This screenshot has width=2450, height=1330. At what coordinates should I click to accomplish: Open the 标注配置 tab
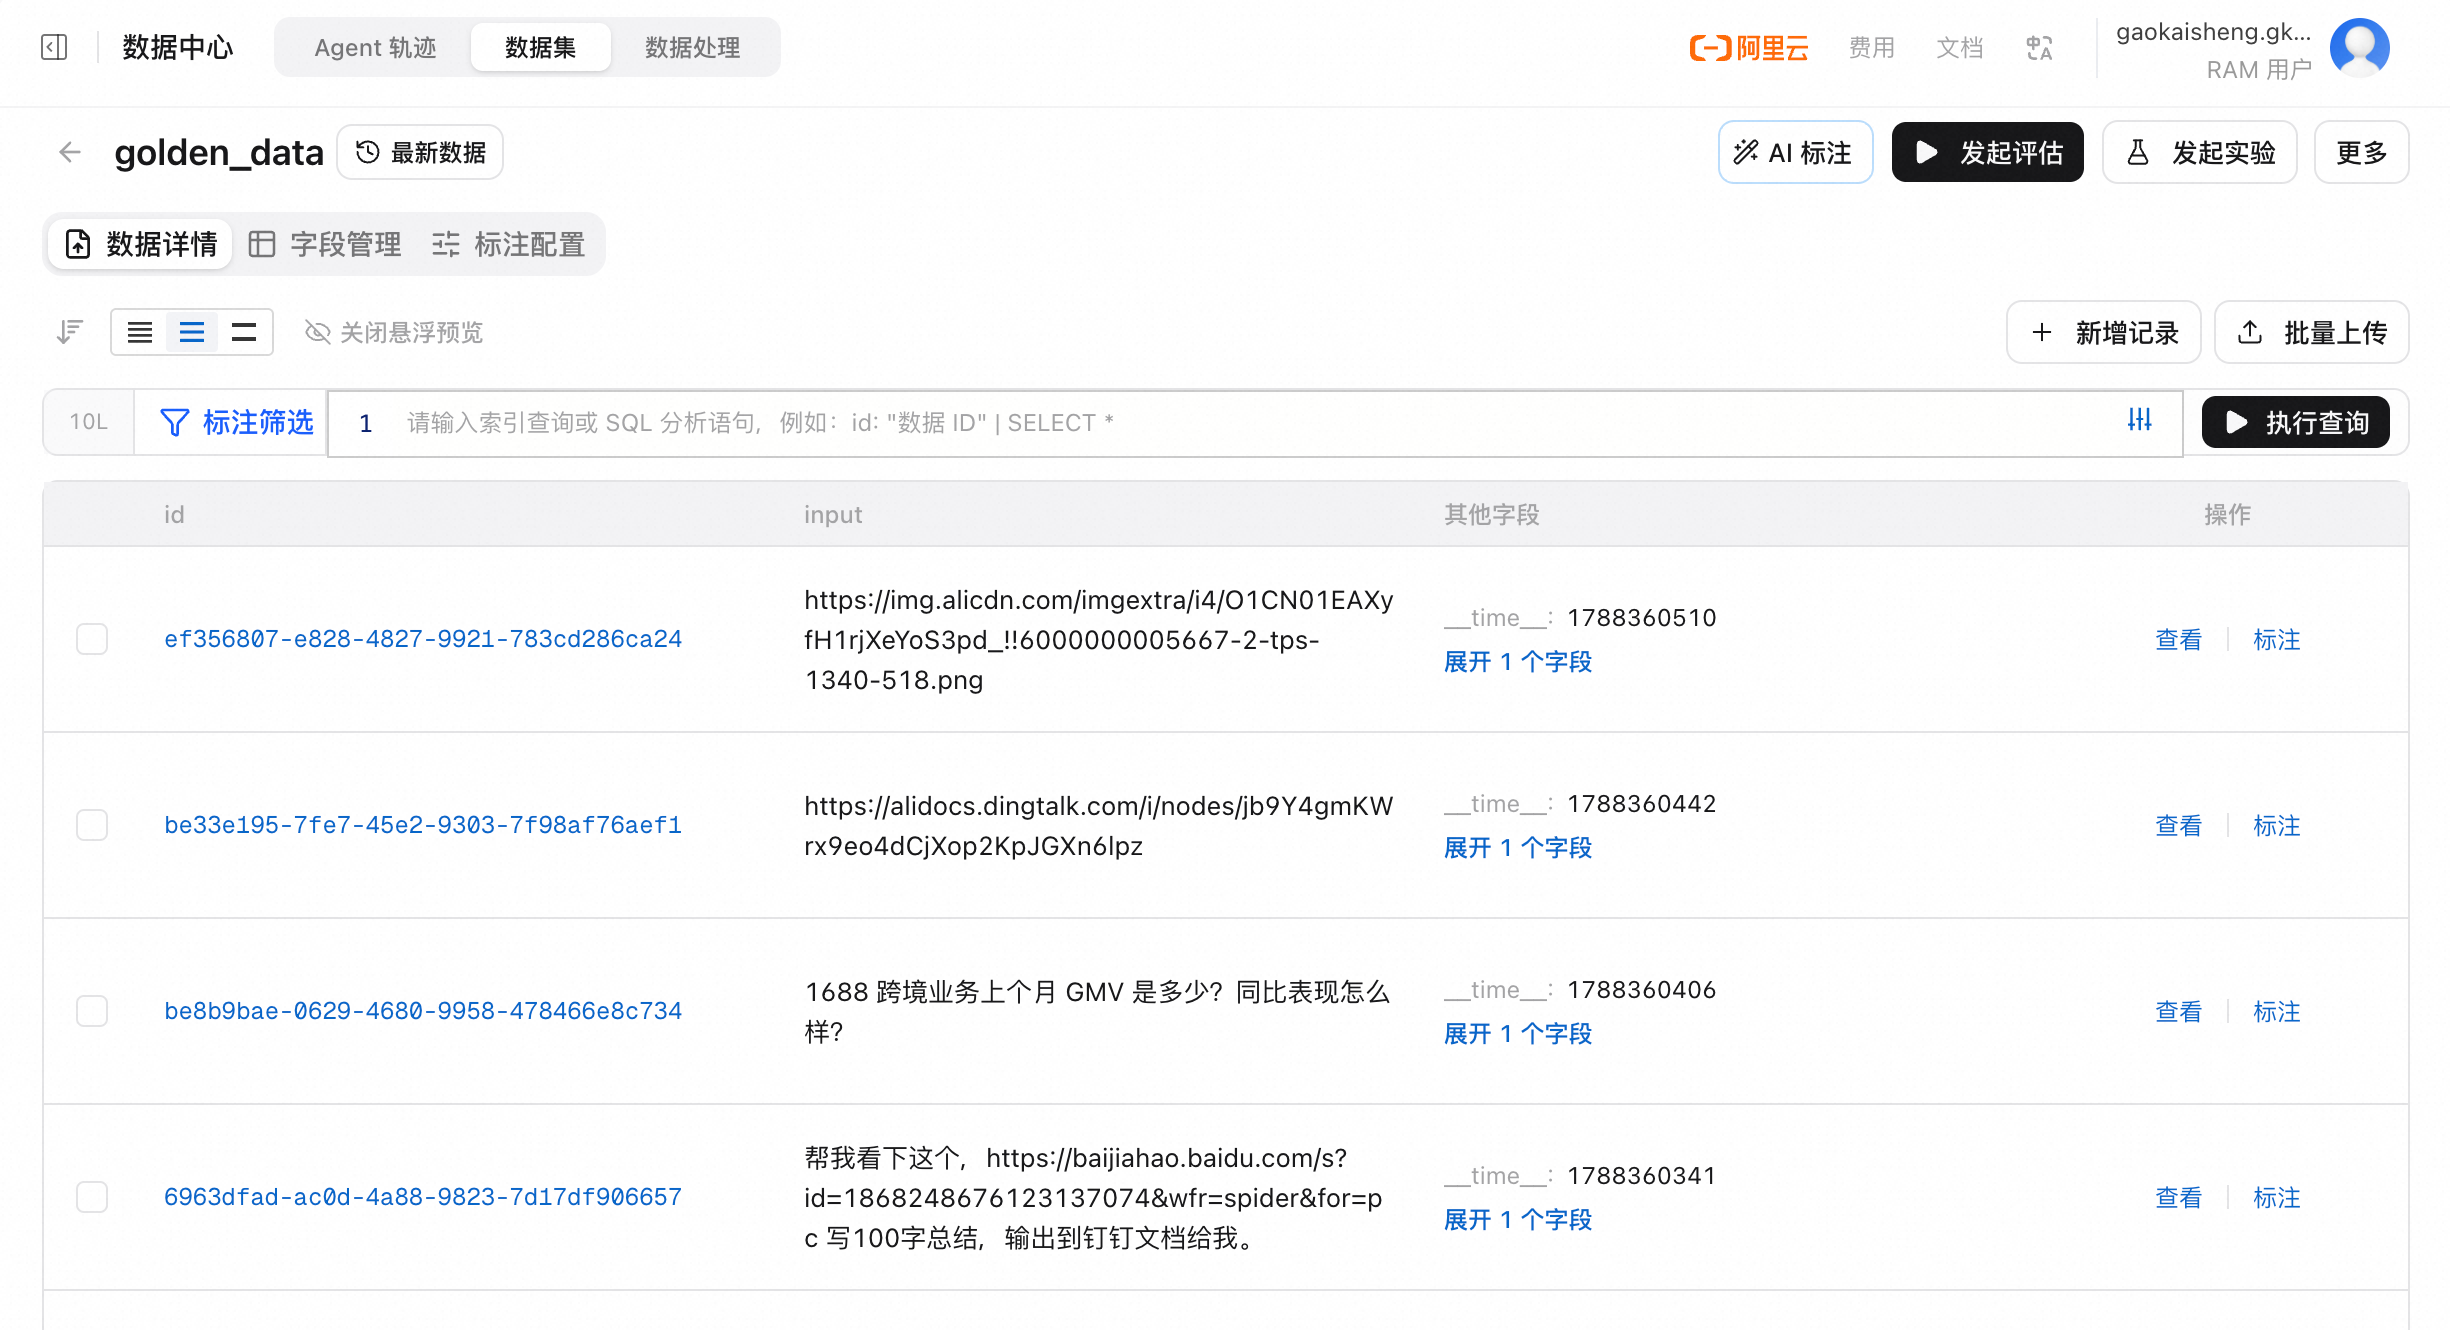[x=508, y=244]
